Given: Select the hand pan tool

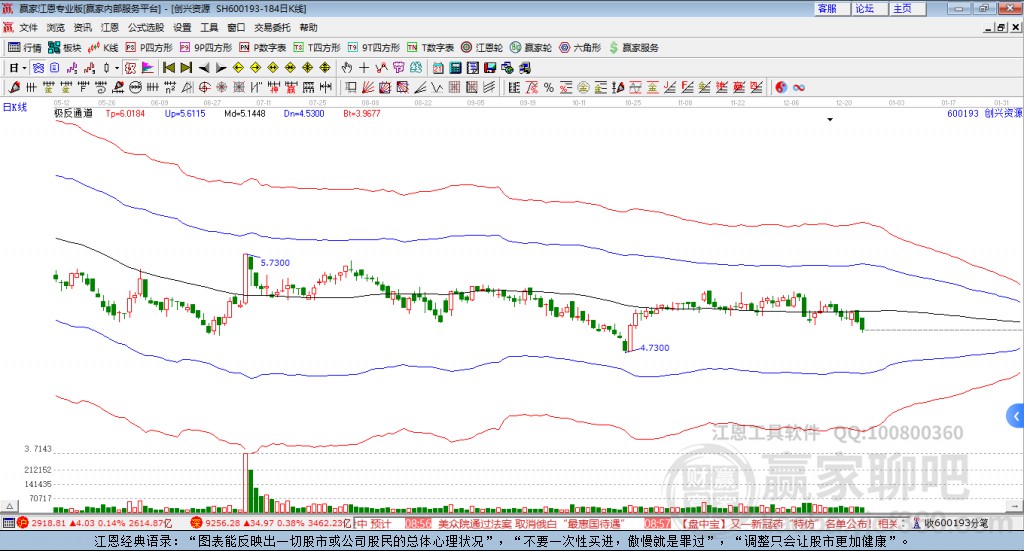Looking at the screenshot, I should click(347, 68).
